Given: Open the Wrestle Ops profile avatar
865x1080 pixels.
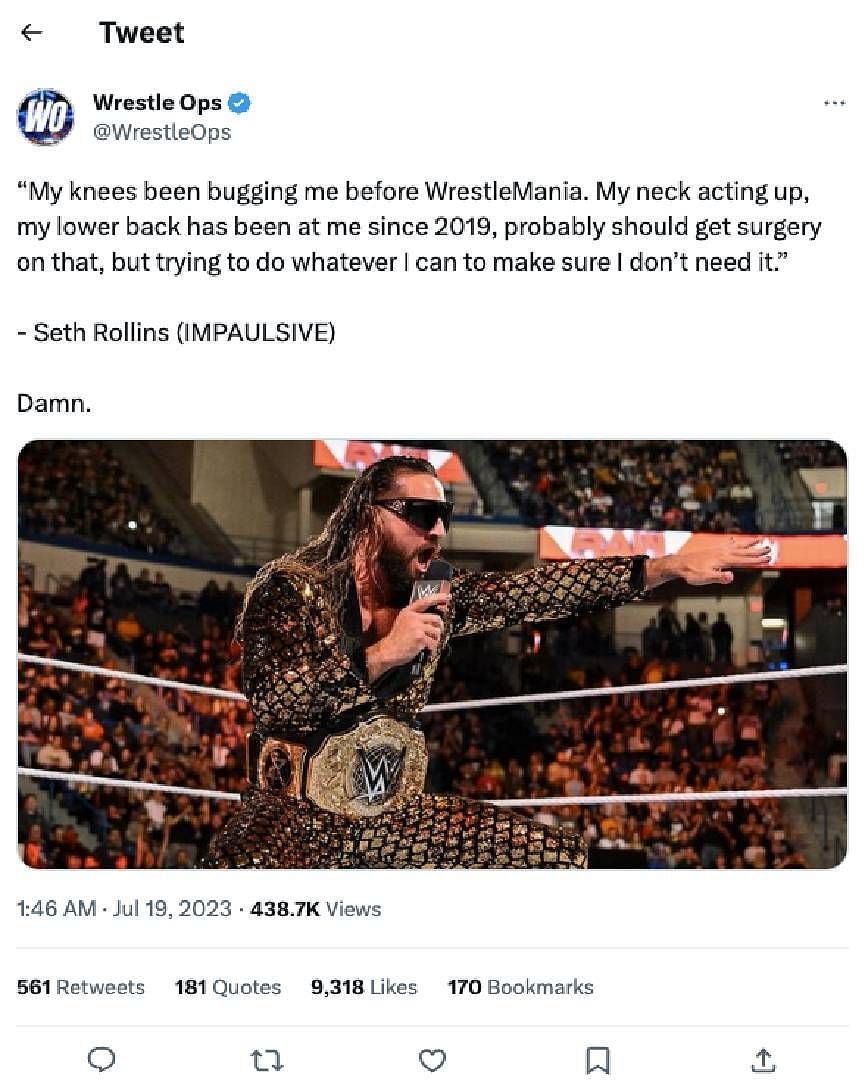Looking at the screenshot, I should (x=45, y=117).
